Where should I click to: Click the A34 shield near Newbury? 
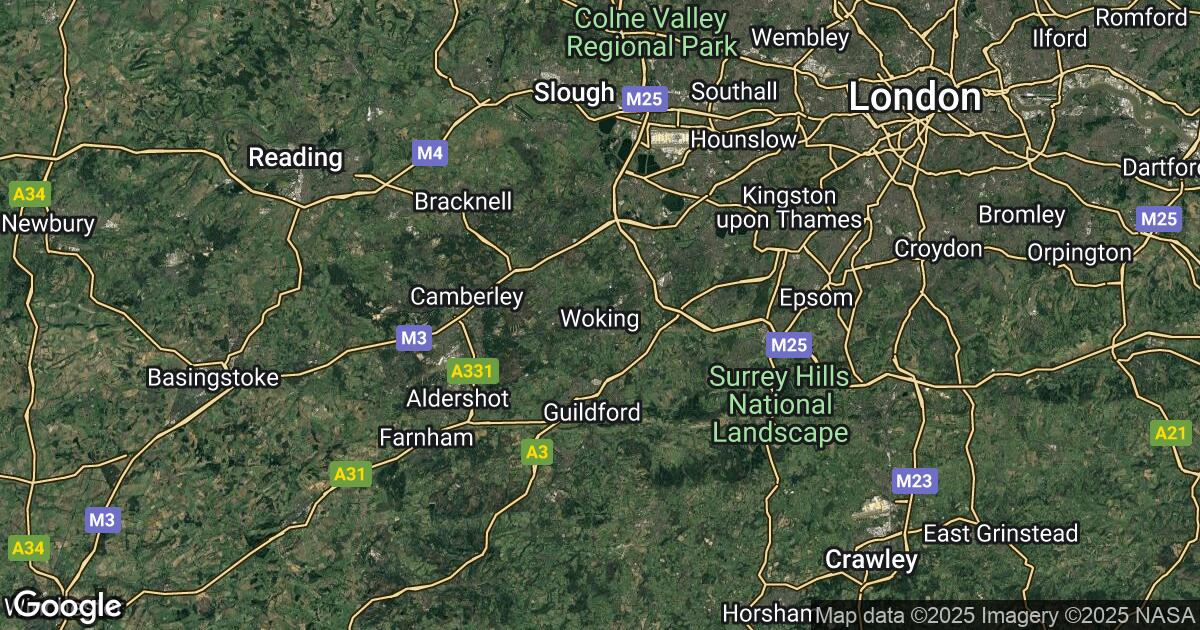click(x=27, y=192)
